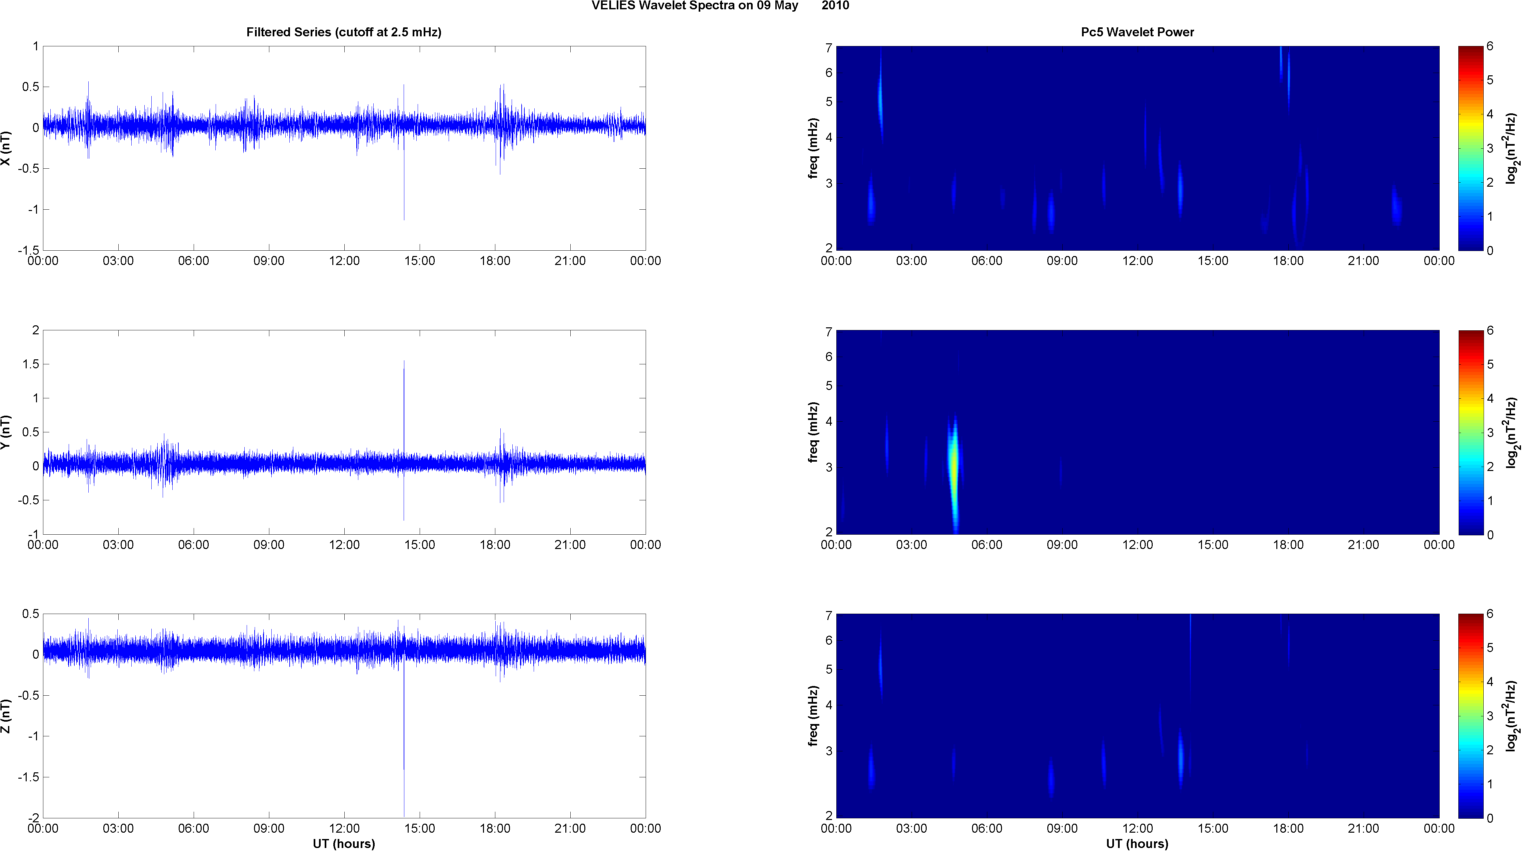
Task: Select the 'Pc5 Wavelet Power' heading
Action: tap(1137, 32)
